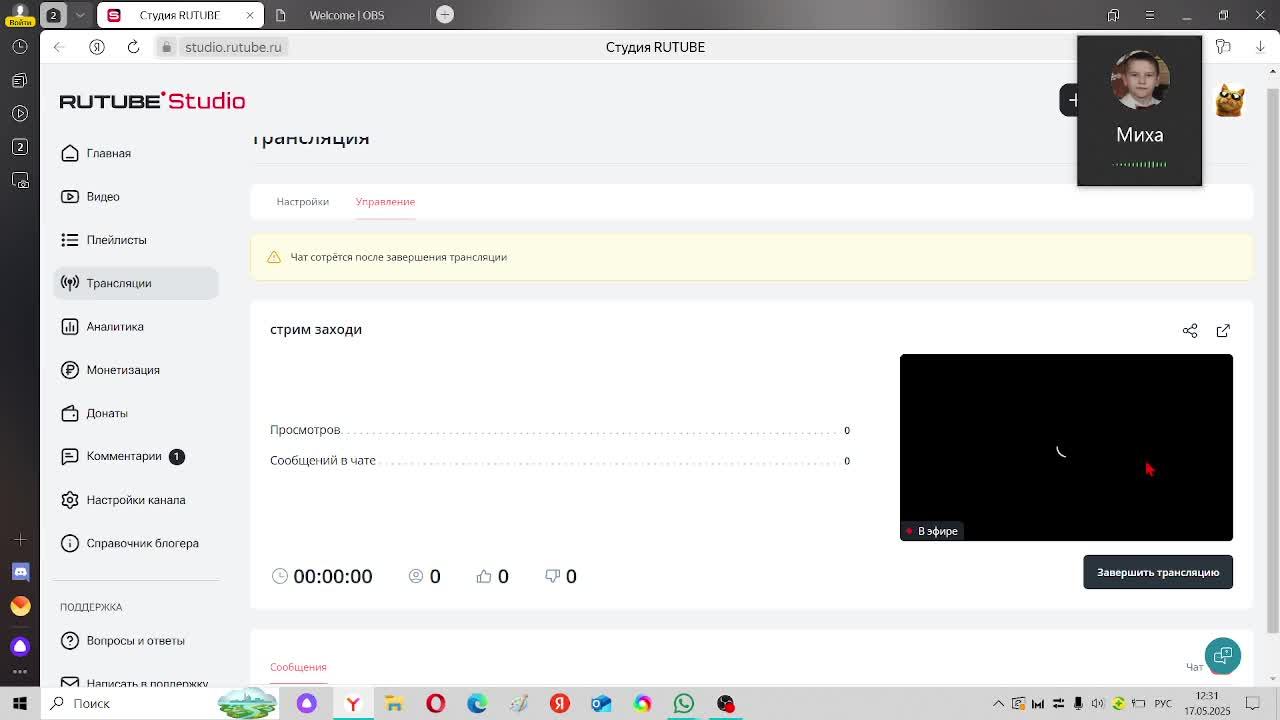This screenshot has height=720, width=1280.
Task: Open Microsoft Edge in taskbar
Action: (x=477, y=703)
